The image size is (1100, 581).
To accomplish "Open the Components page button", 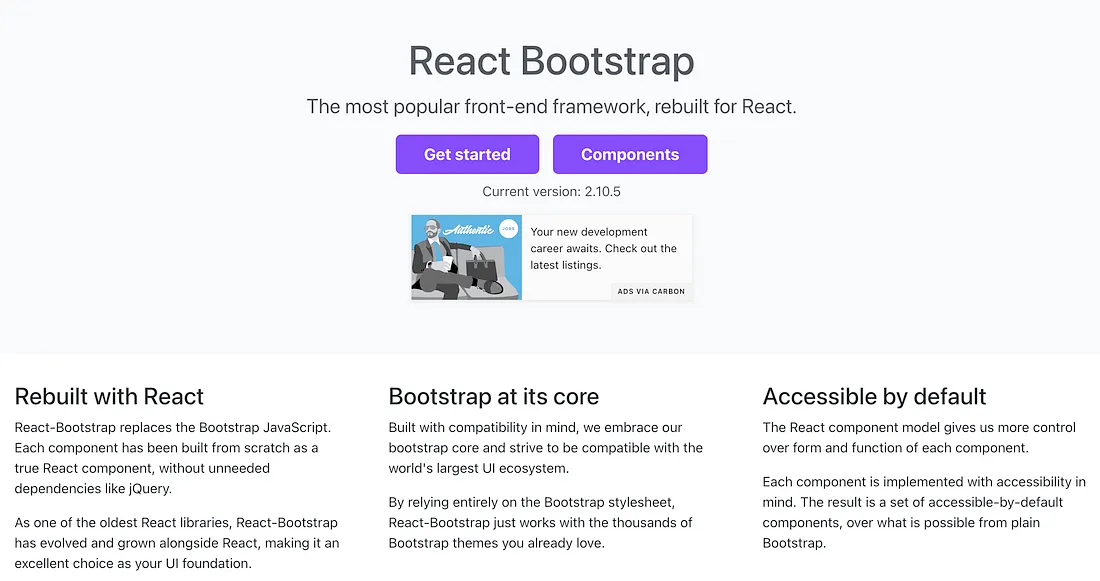I will point(630,154).
